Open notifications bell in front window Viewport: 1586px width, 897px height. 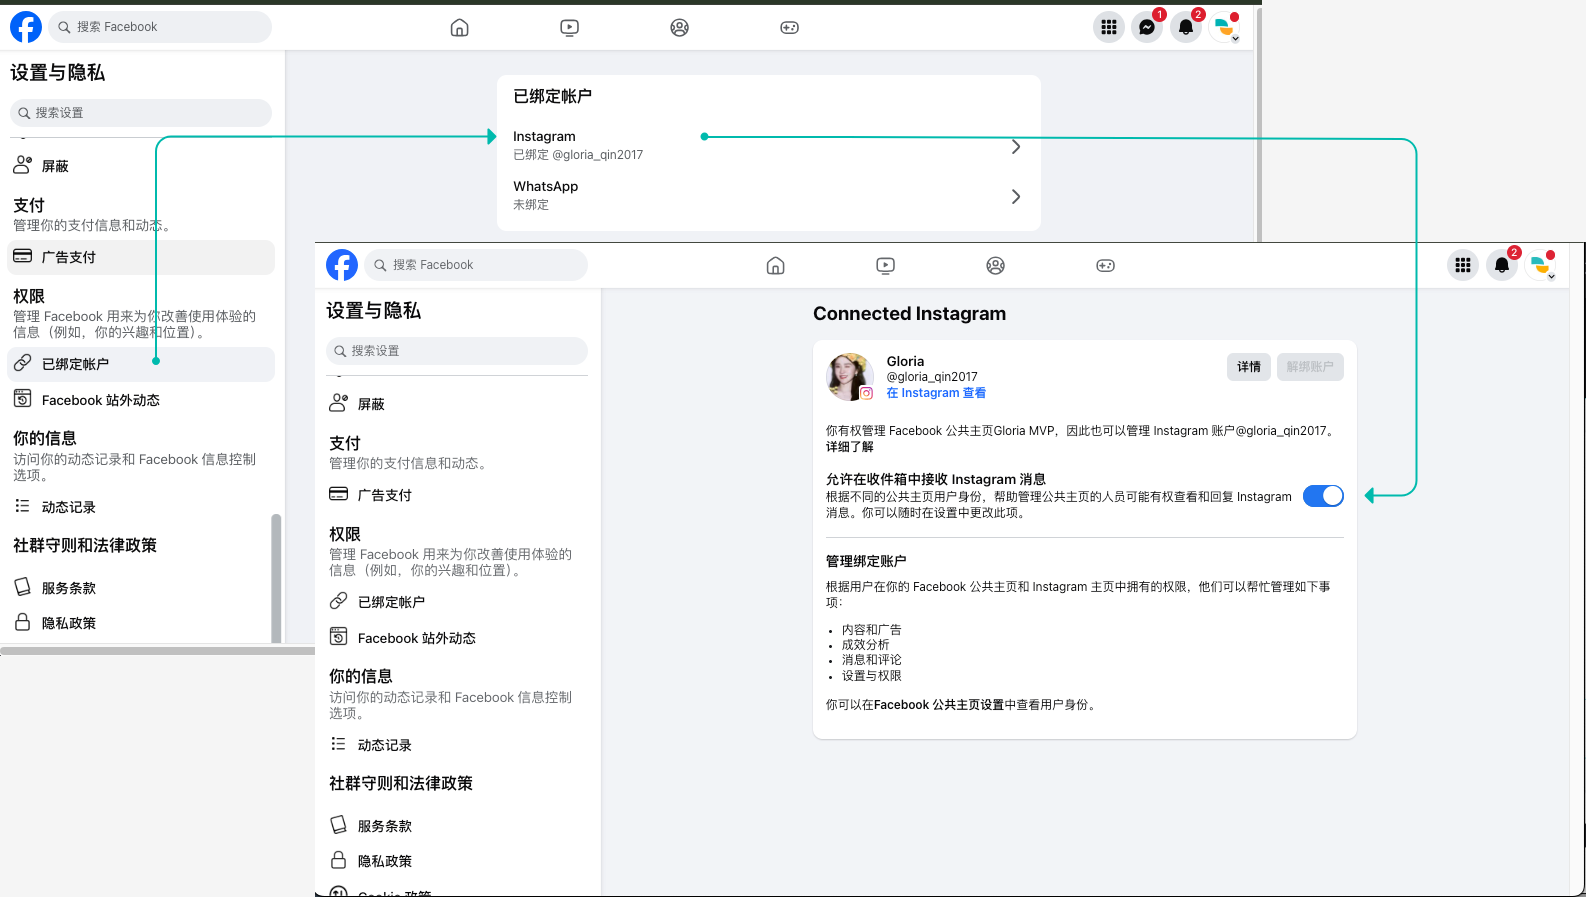point(1502,265)
